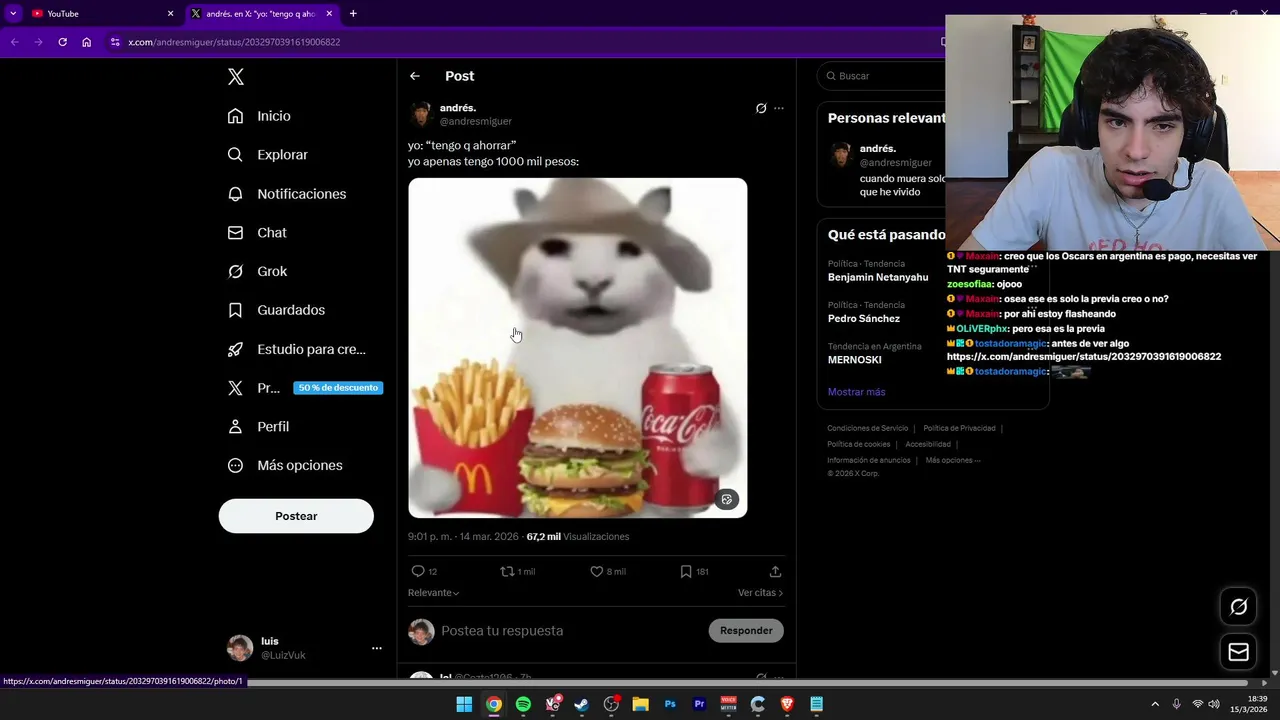Viewport: 1280px width, 720px height.
Task: Click the edit image icon on photo
Action: 727,499
